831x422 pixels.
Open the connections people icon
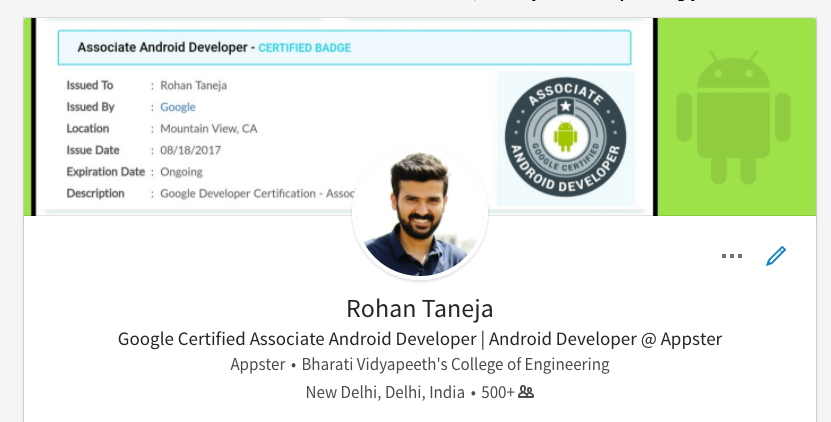click(526, 392)
